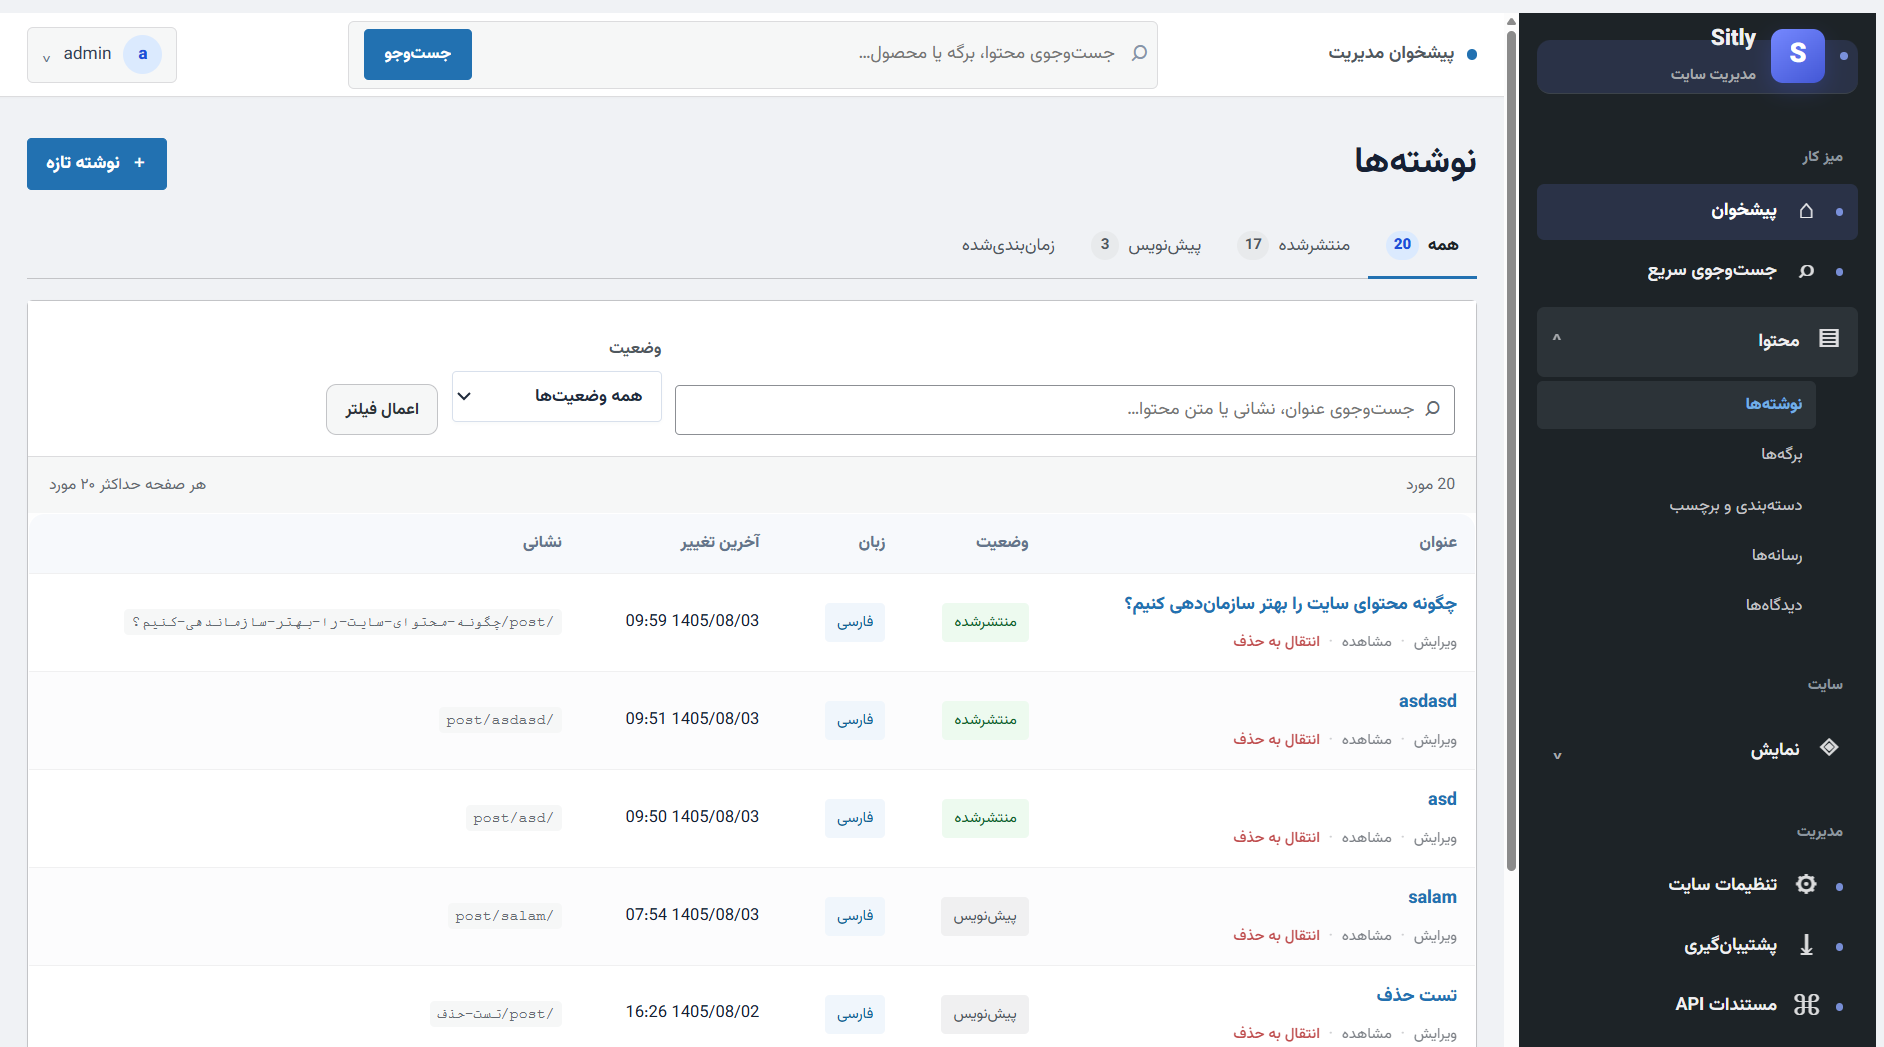Open برگه‌ها in the sidebar
This screenshot has width=1884, height=1047.
point(1781,455)
